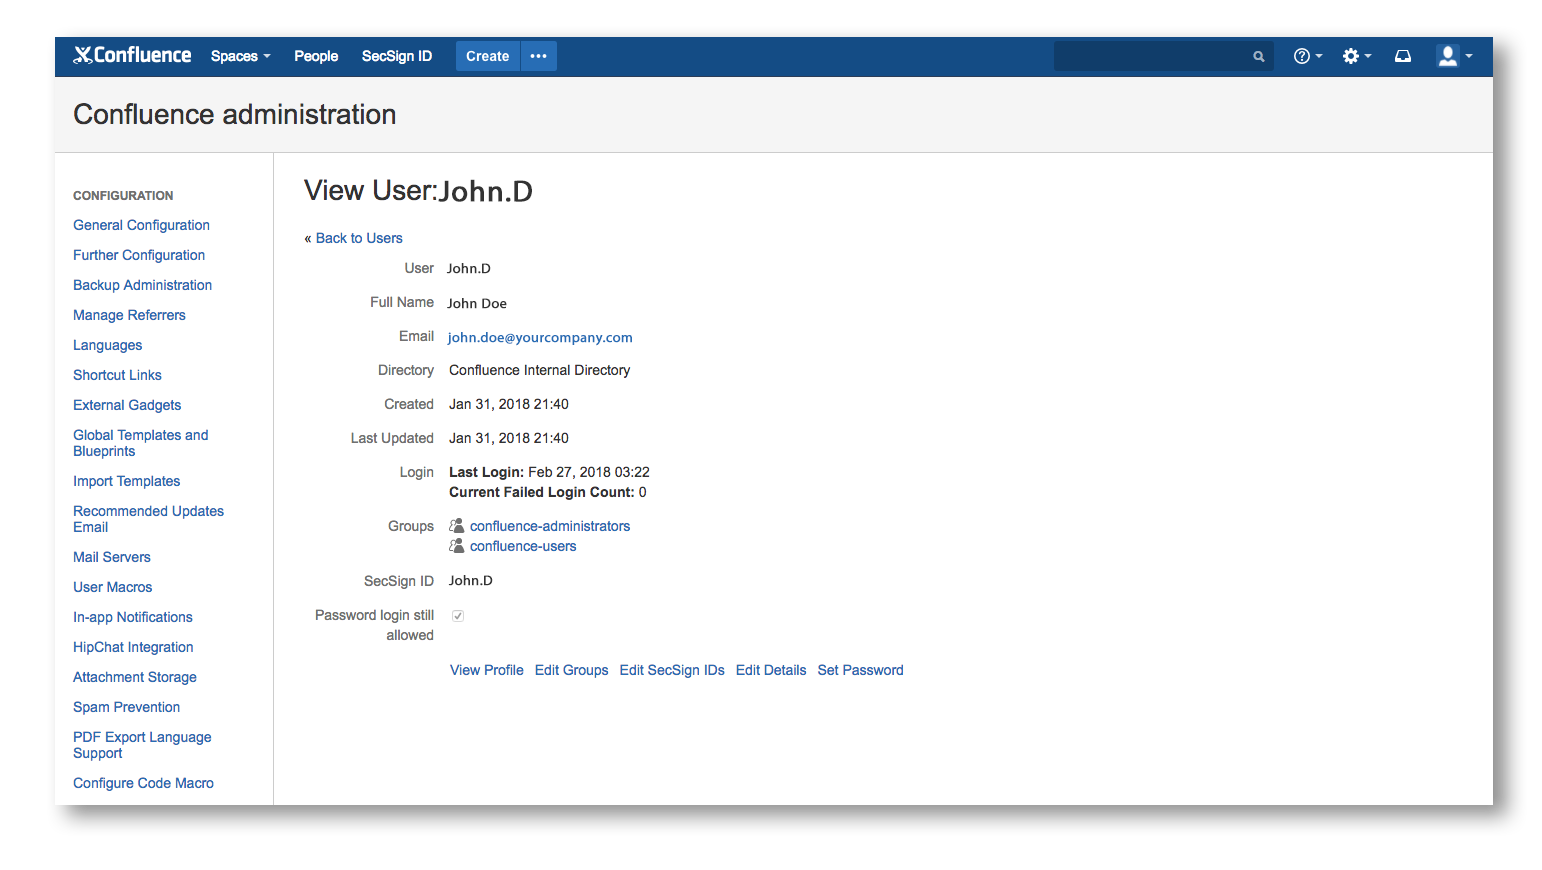Open the help question mark icon

[x=1302, y=56]
